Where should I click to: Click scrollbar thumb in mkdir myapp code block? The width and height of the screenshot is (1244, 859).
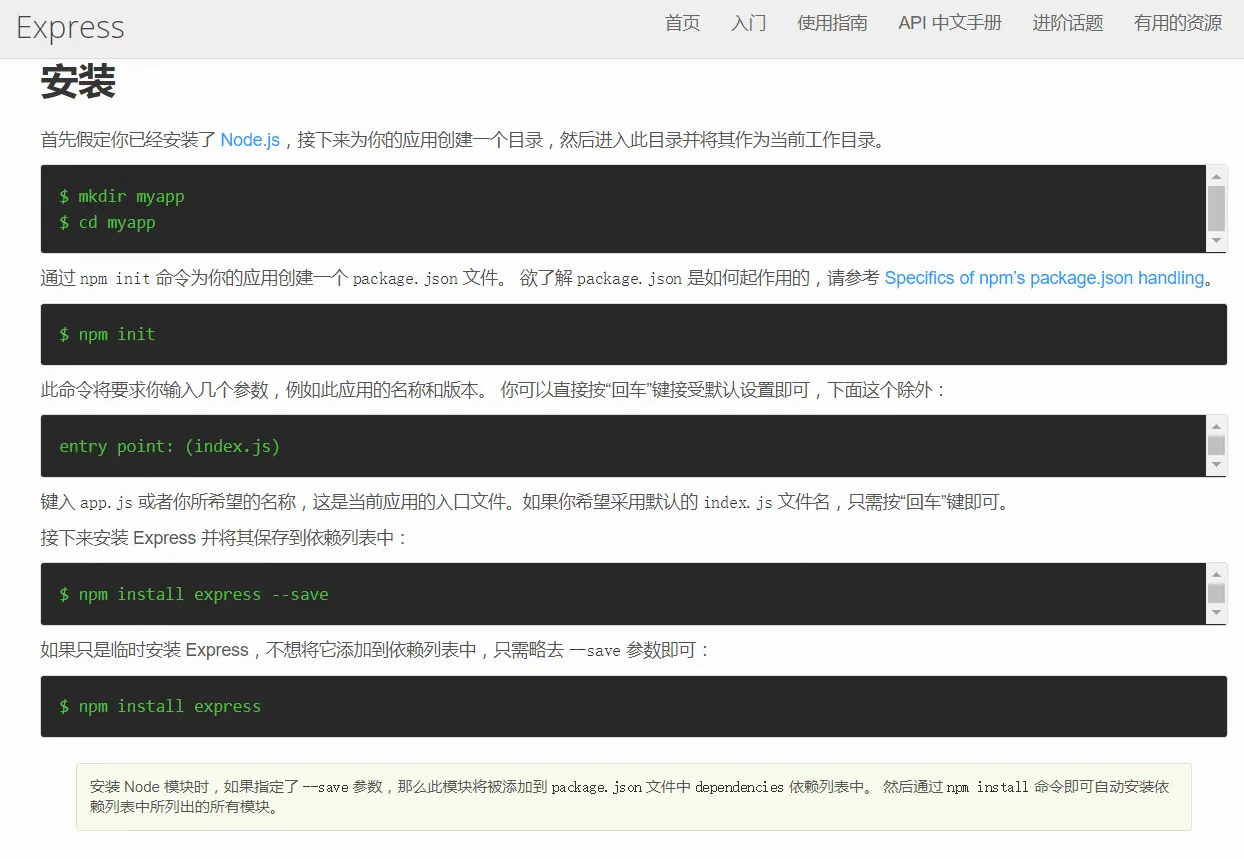(1217, 208)
